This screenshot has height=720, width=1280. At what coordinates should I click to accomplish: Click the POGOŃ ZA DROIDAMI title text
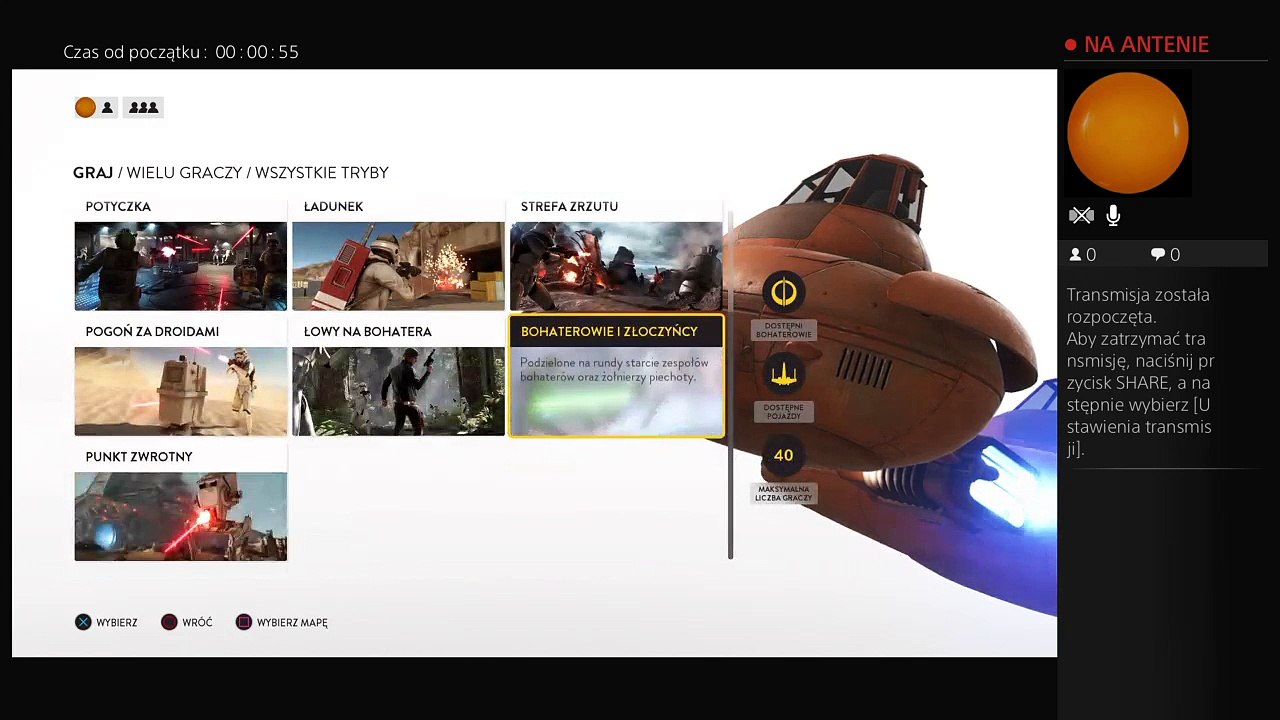(152, 331)
